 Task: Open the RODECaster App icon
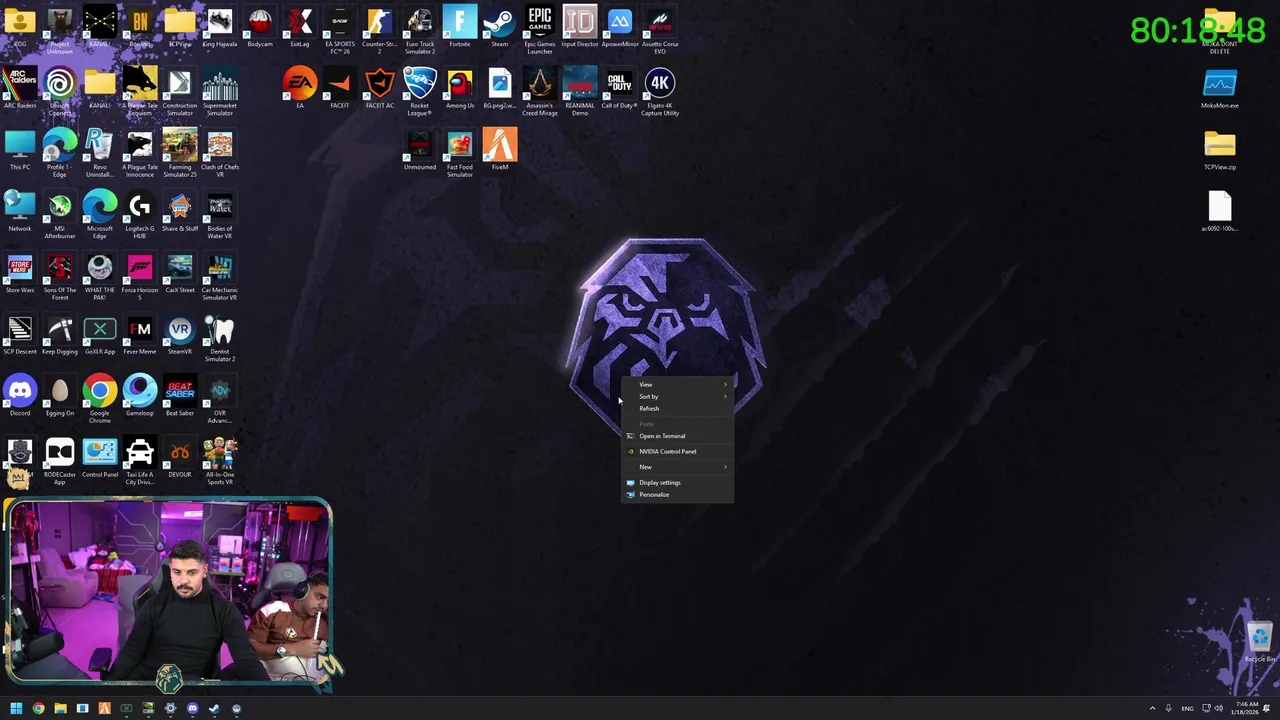click(60, 462)
